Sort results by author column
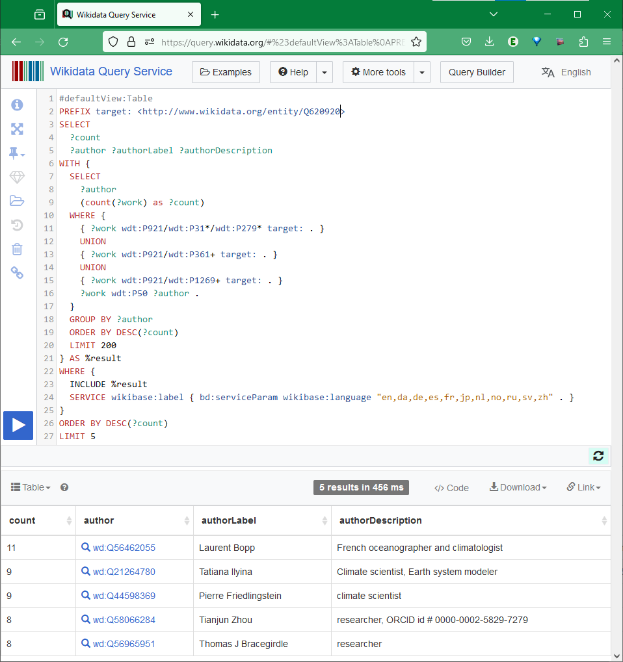623x662 pixels. (135, 521)
